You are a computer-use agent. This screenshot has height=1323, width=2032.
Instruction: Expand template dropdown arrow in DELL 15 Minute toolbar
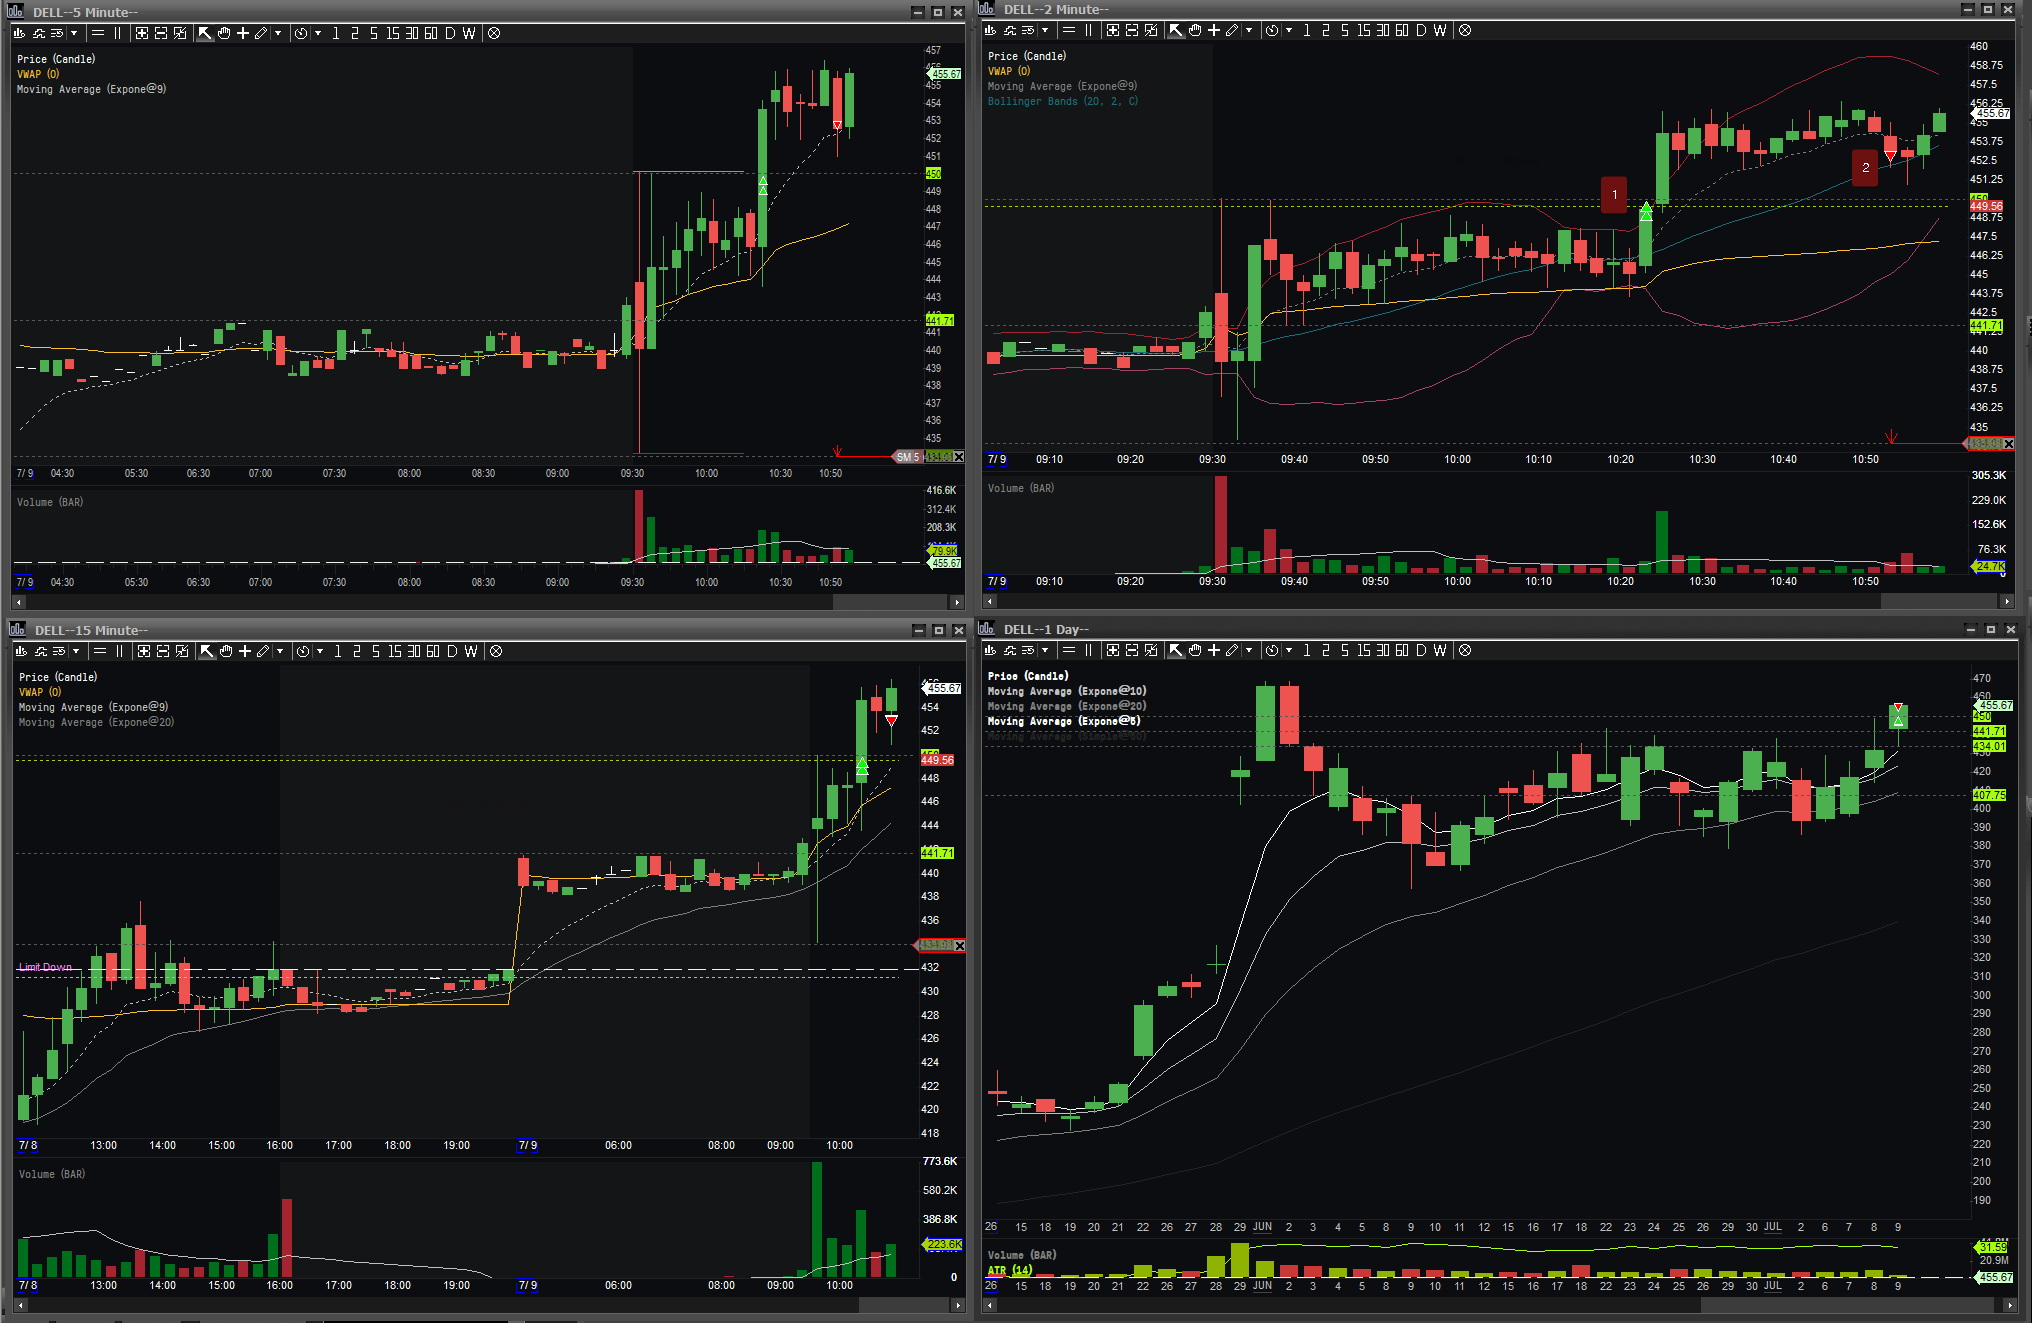point(76,651)
